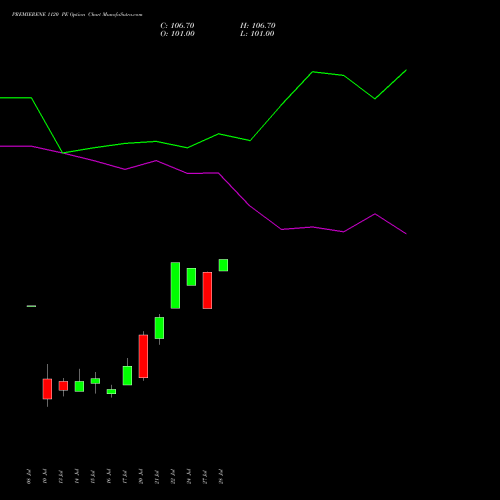Click the large red candlestick on 27 Jul
This screenshot has width=500, height=500.
coord(207,290)
